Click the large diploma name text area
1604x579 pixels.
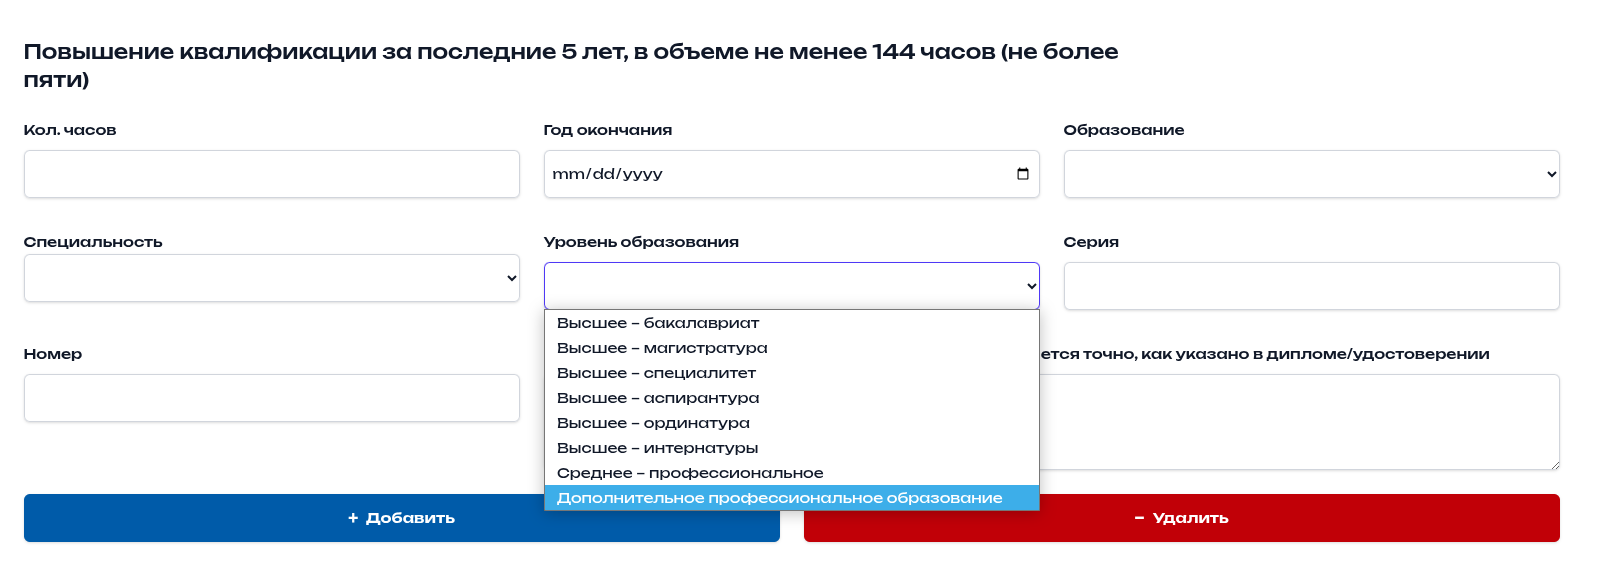tap(1298, 421)
